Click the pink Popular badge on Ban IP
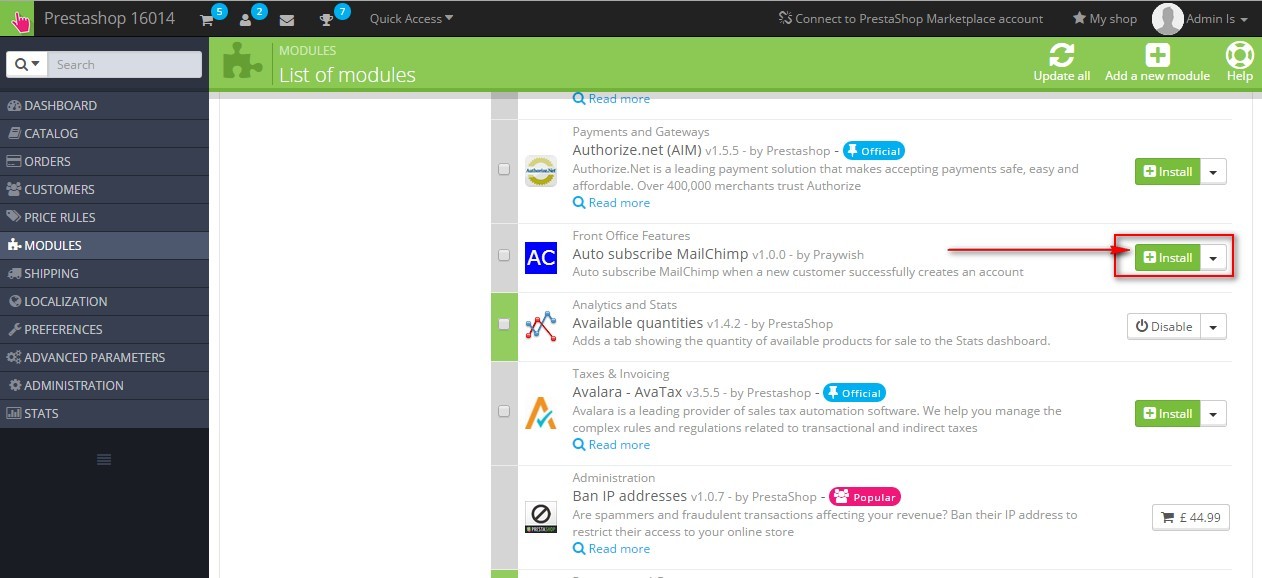Screen dimensions: 1262x578 865,497
